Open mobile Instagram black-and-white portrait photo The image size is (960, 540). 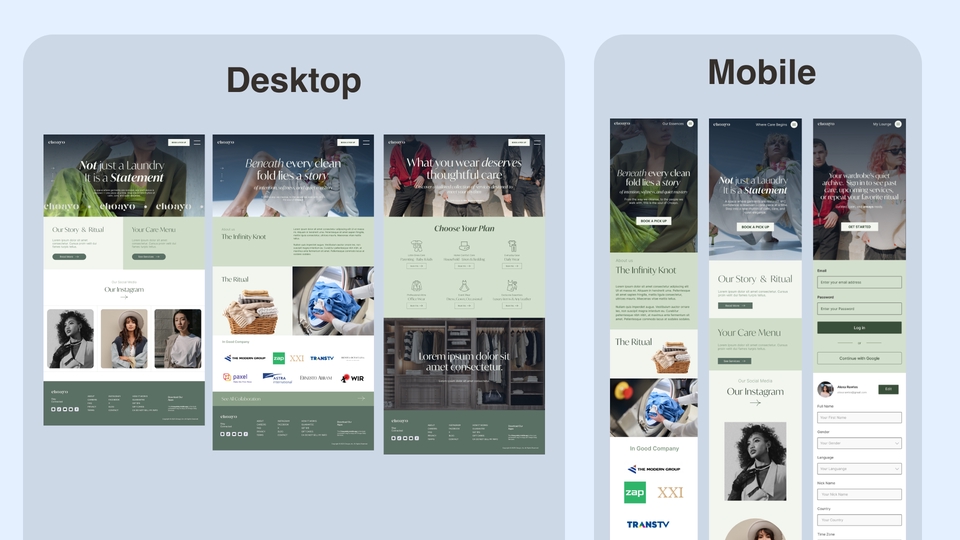coord(755,461)
